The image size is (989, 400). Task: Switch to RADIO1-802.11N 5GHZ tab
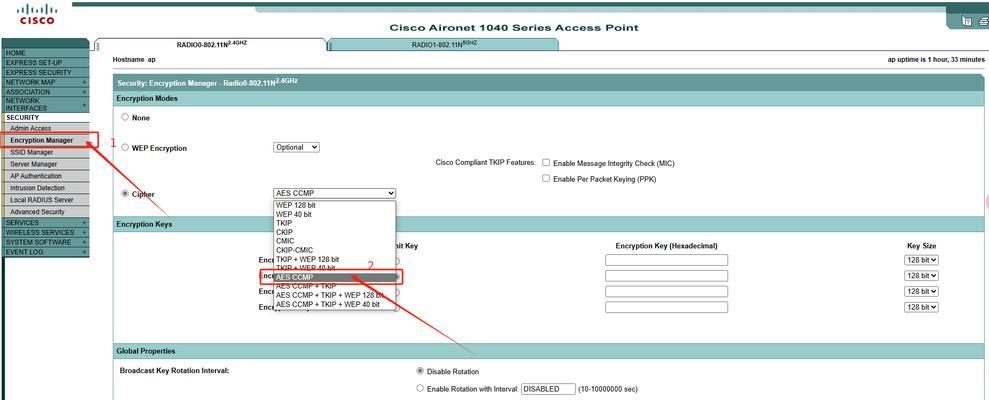tap(443, 45)
